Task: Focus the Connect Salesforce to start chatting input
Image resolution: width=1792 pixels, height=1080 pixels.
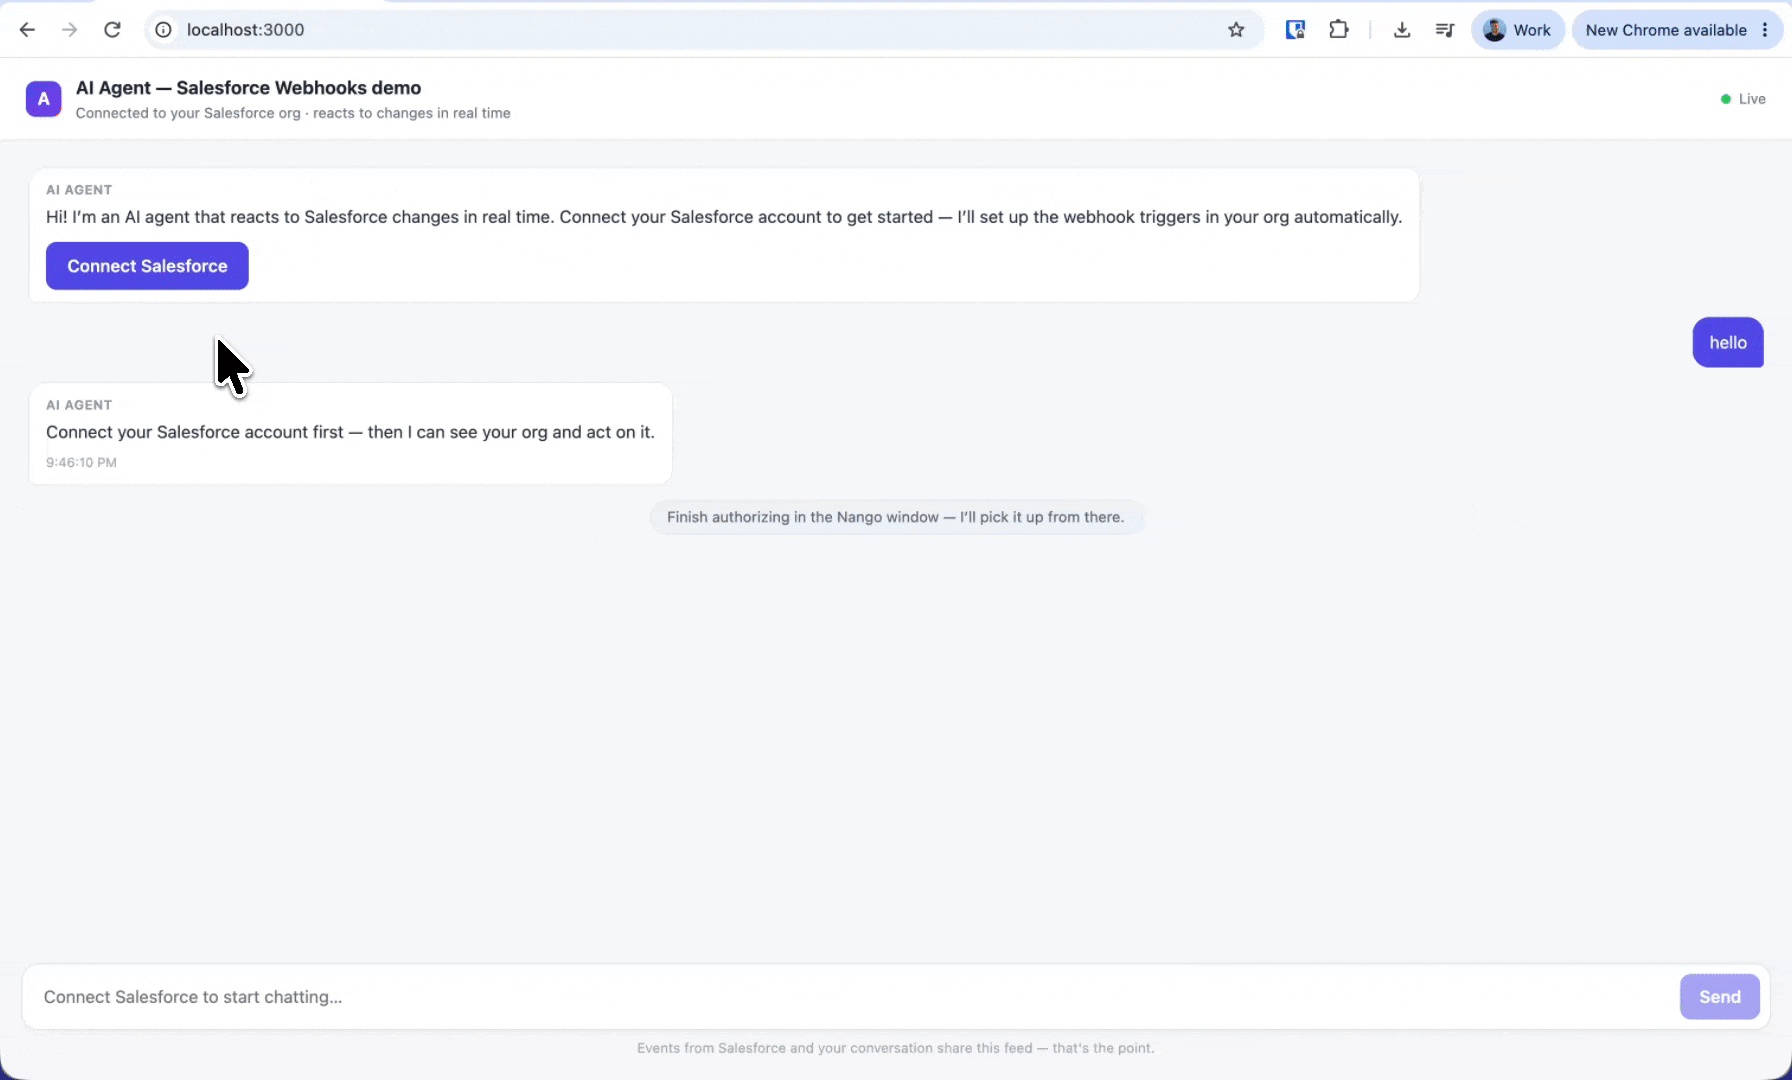Action: (x=855, y=997)
